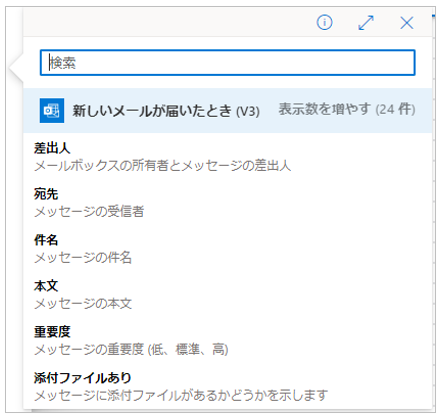444x418 pixels.
Task: Expand the dynamic content panel with arrow icon
Action: coord(366,23)
